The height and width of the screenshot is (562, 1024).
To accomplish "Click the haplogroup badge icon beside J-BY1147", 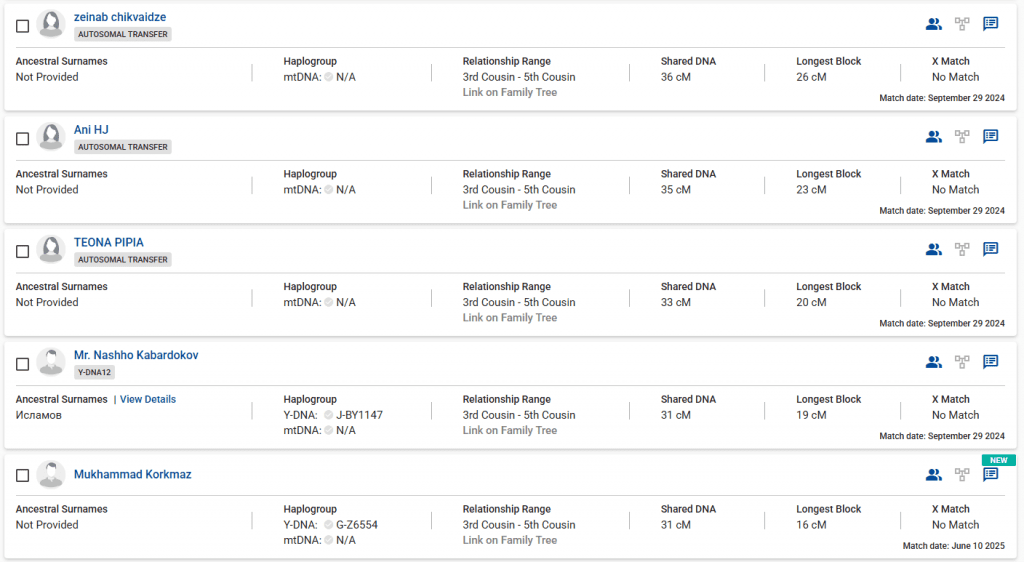I will (328, 415).
